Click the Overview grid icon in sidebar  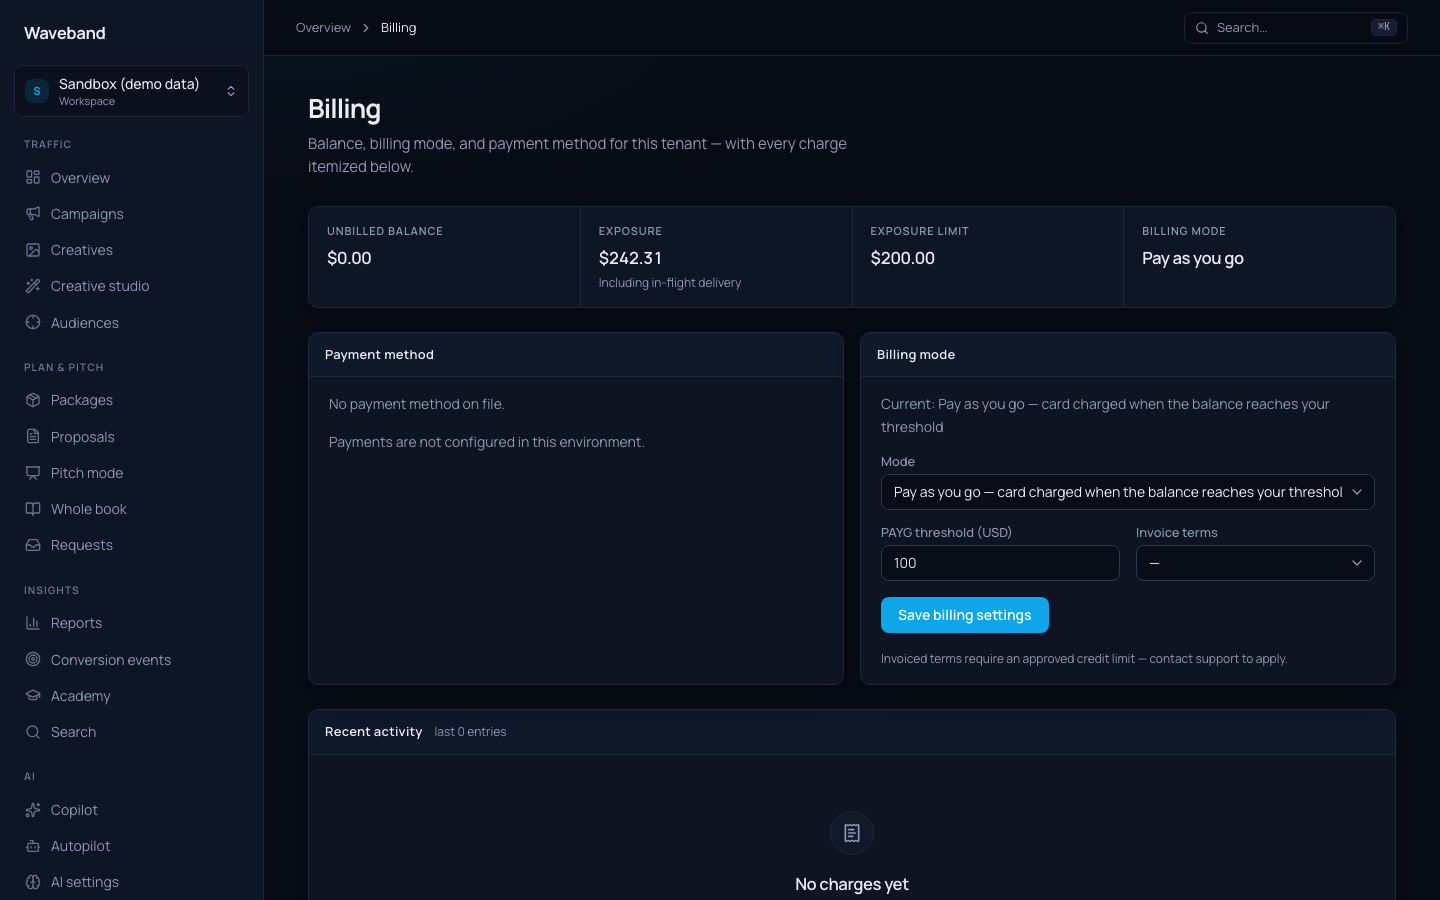pyautogui.click(x=33, y=177)
